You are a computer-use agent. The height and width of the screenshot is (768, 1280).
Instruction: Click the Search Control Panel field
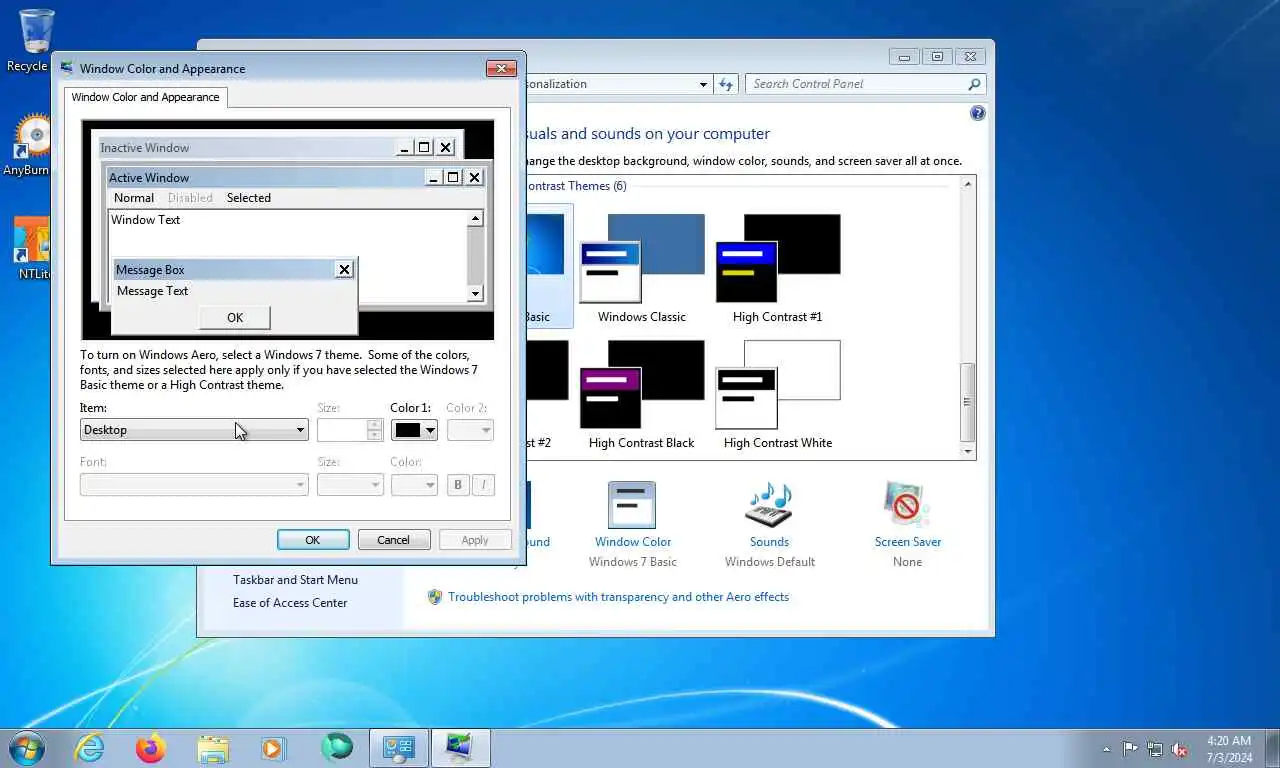pos(856,84)
